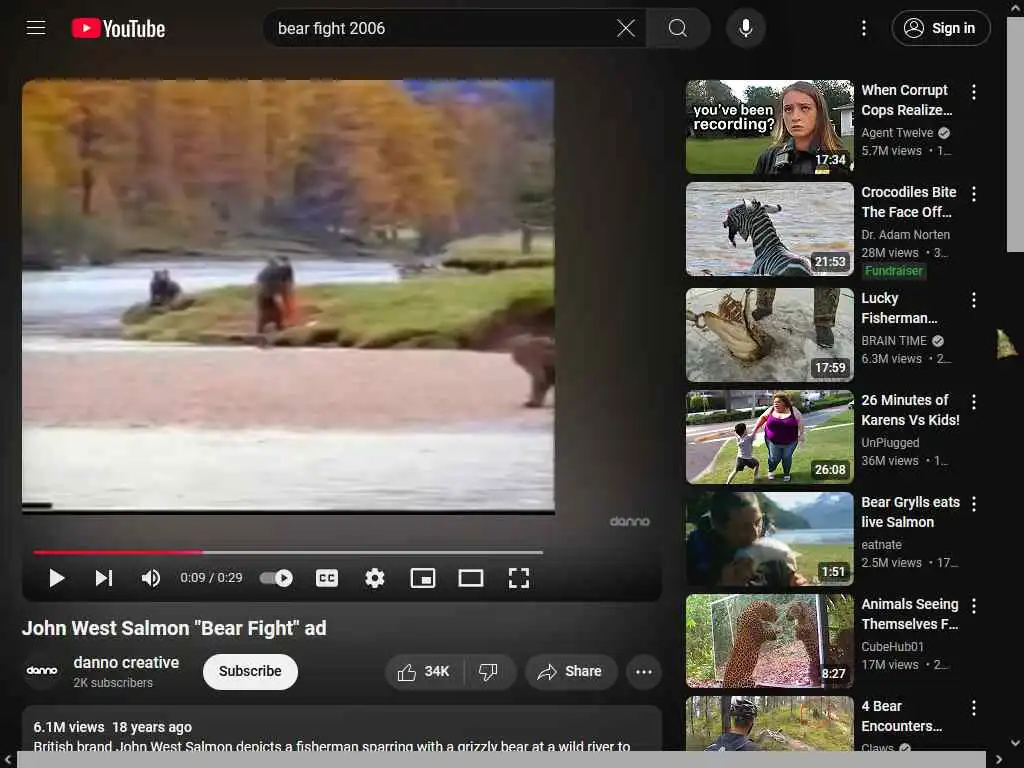Click the '26 Minutes of Karens Vs Kids!' title
Image resolution: width=1024 pixels, height=768 pixels.
(x=910, y=410)
